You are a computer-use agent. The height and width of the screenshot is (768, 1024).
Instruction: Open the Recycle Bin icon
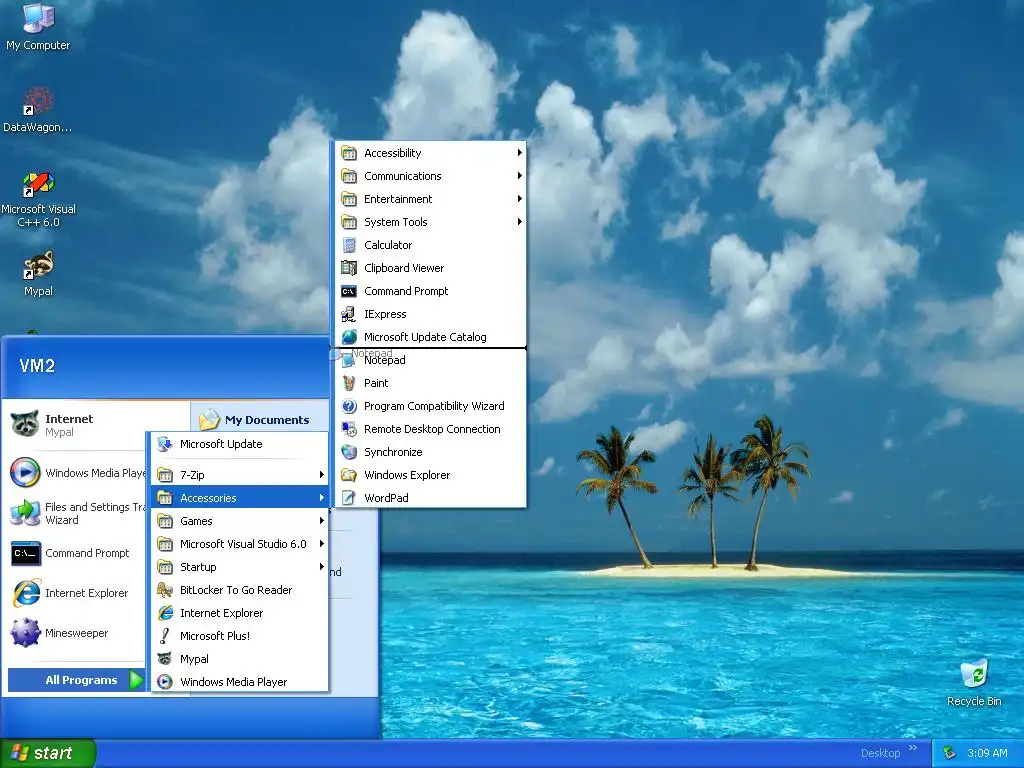click(x=974, y=674)
